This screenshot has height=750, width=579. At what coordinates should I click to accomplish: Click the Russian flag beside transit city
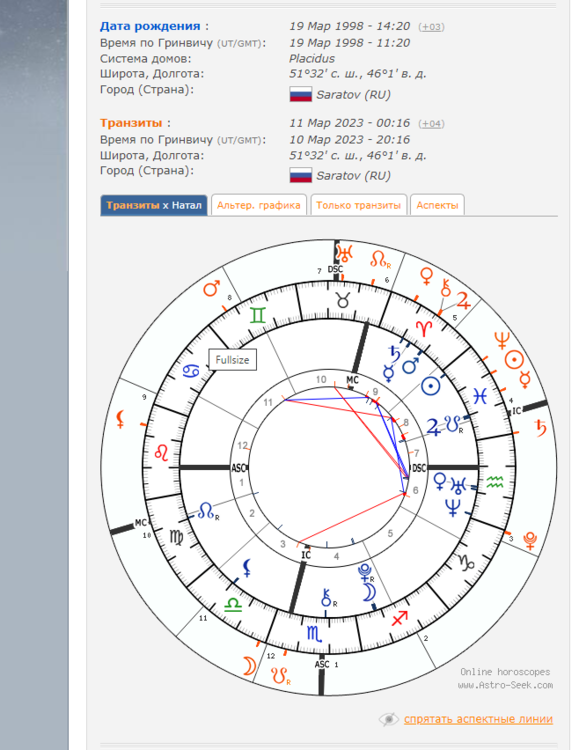(301, 175)
